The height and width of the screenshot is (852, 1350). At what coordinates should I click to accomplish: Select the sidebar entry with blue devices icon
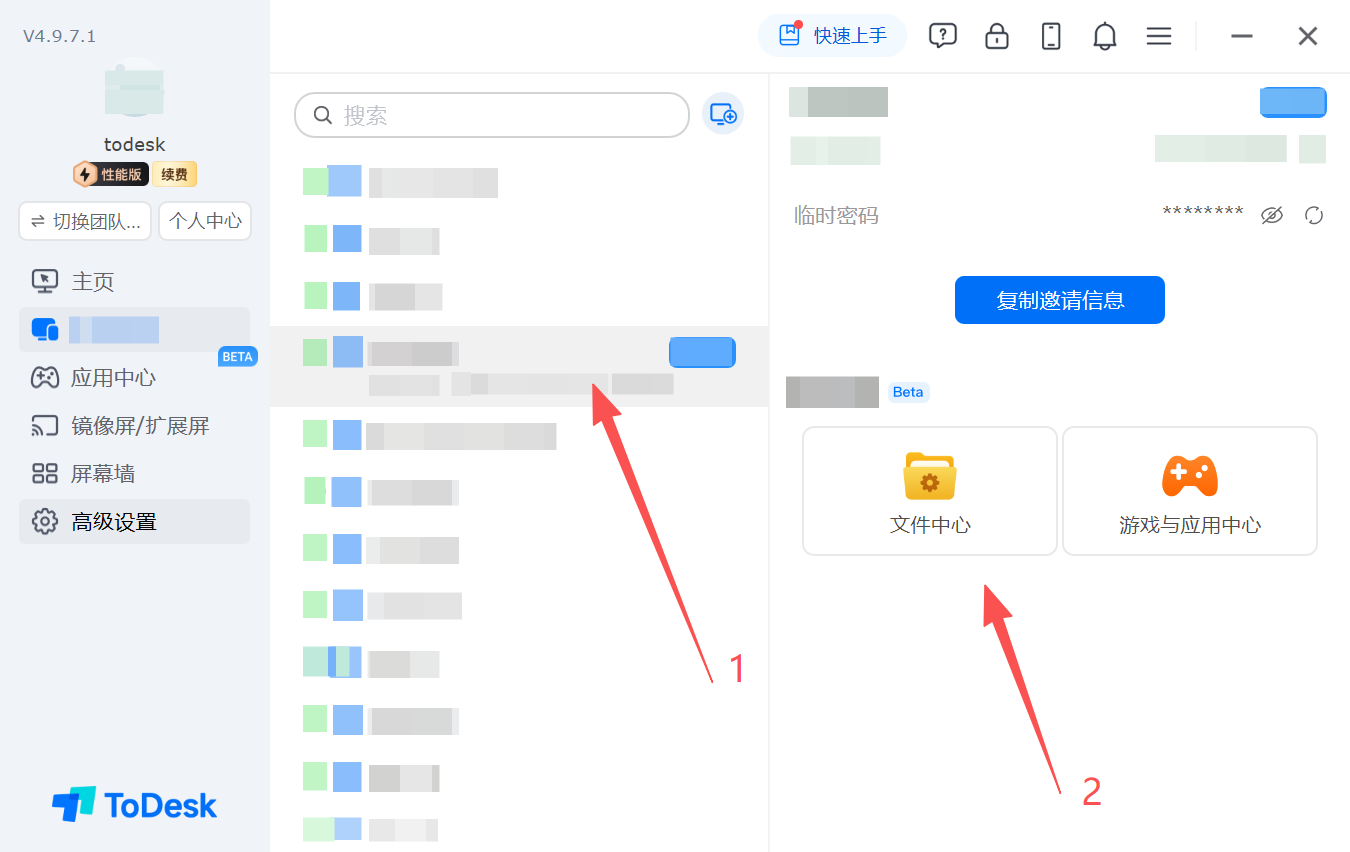coord(134,329)
